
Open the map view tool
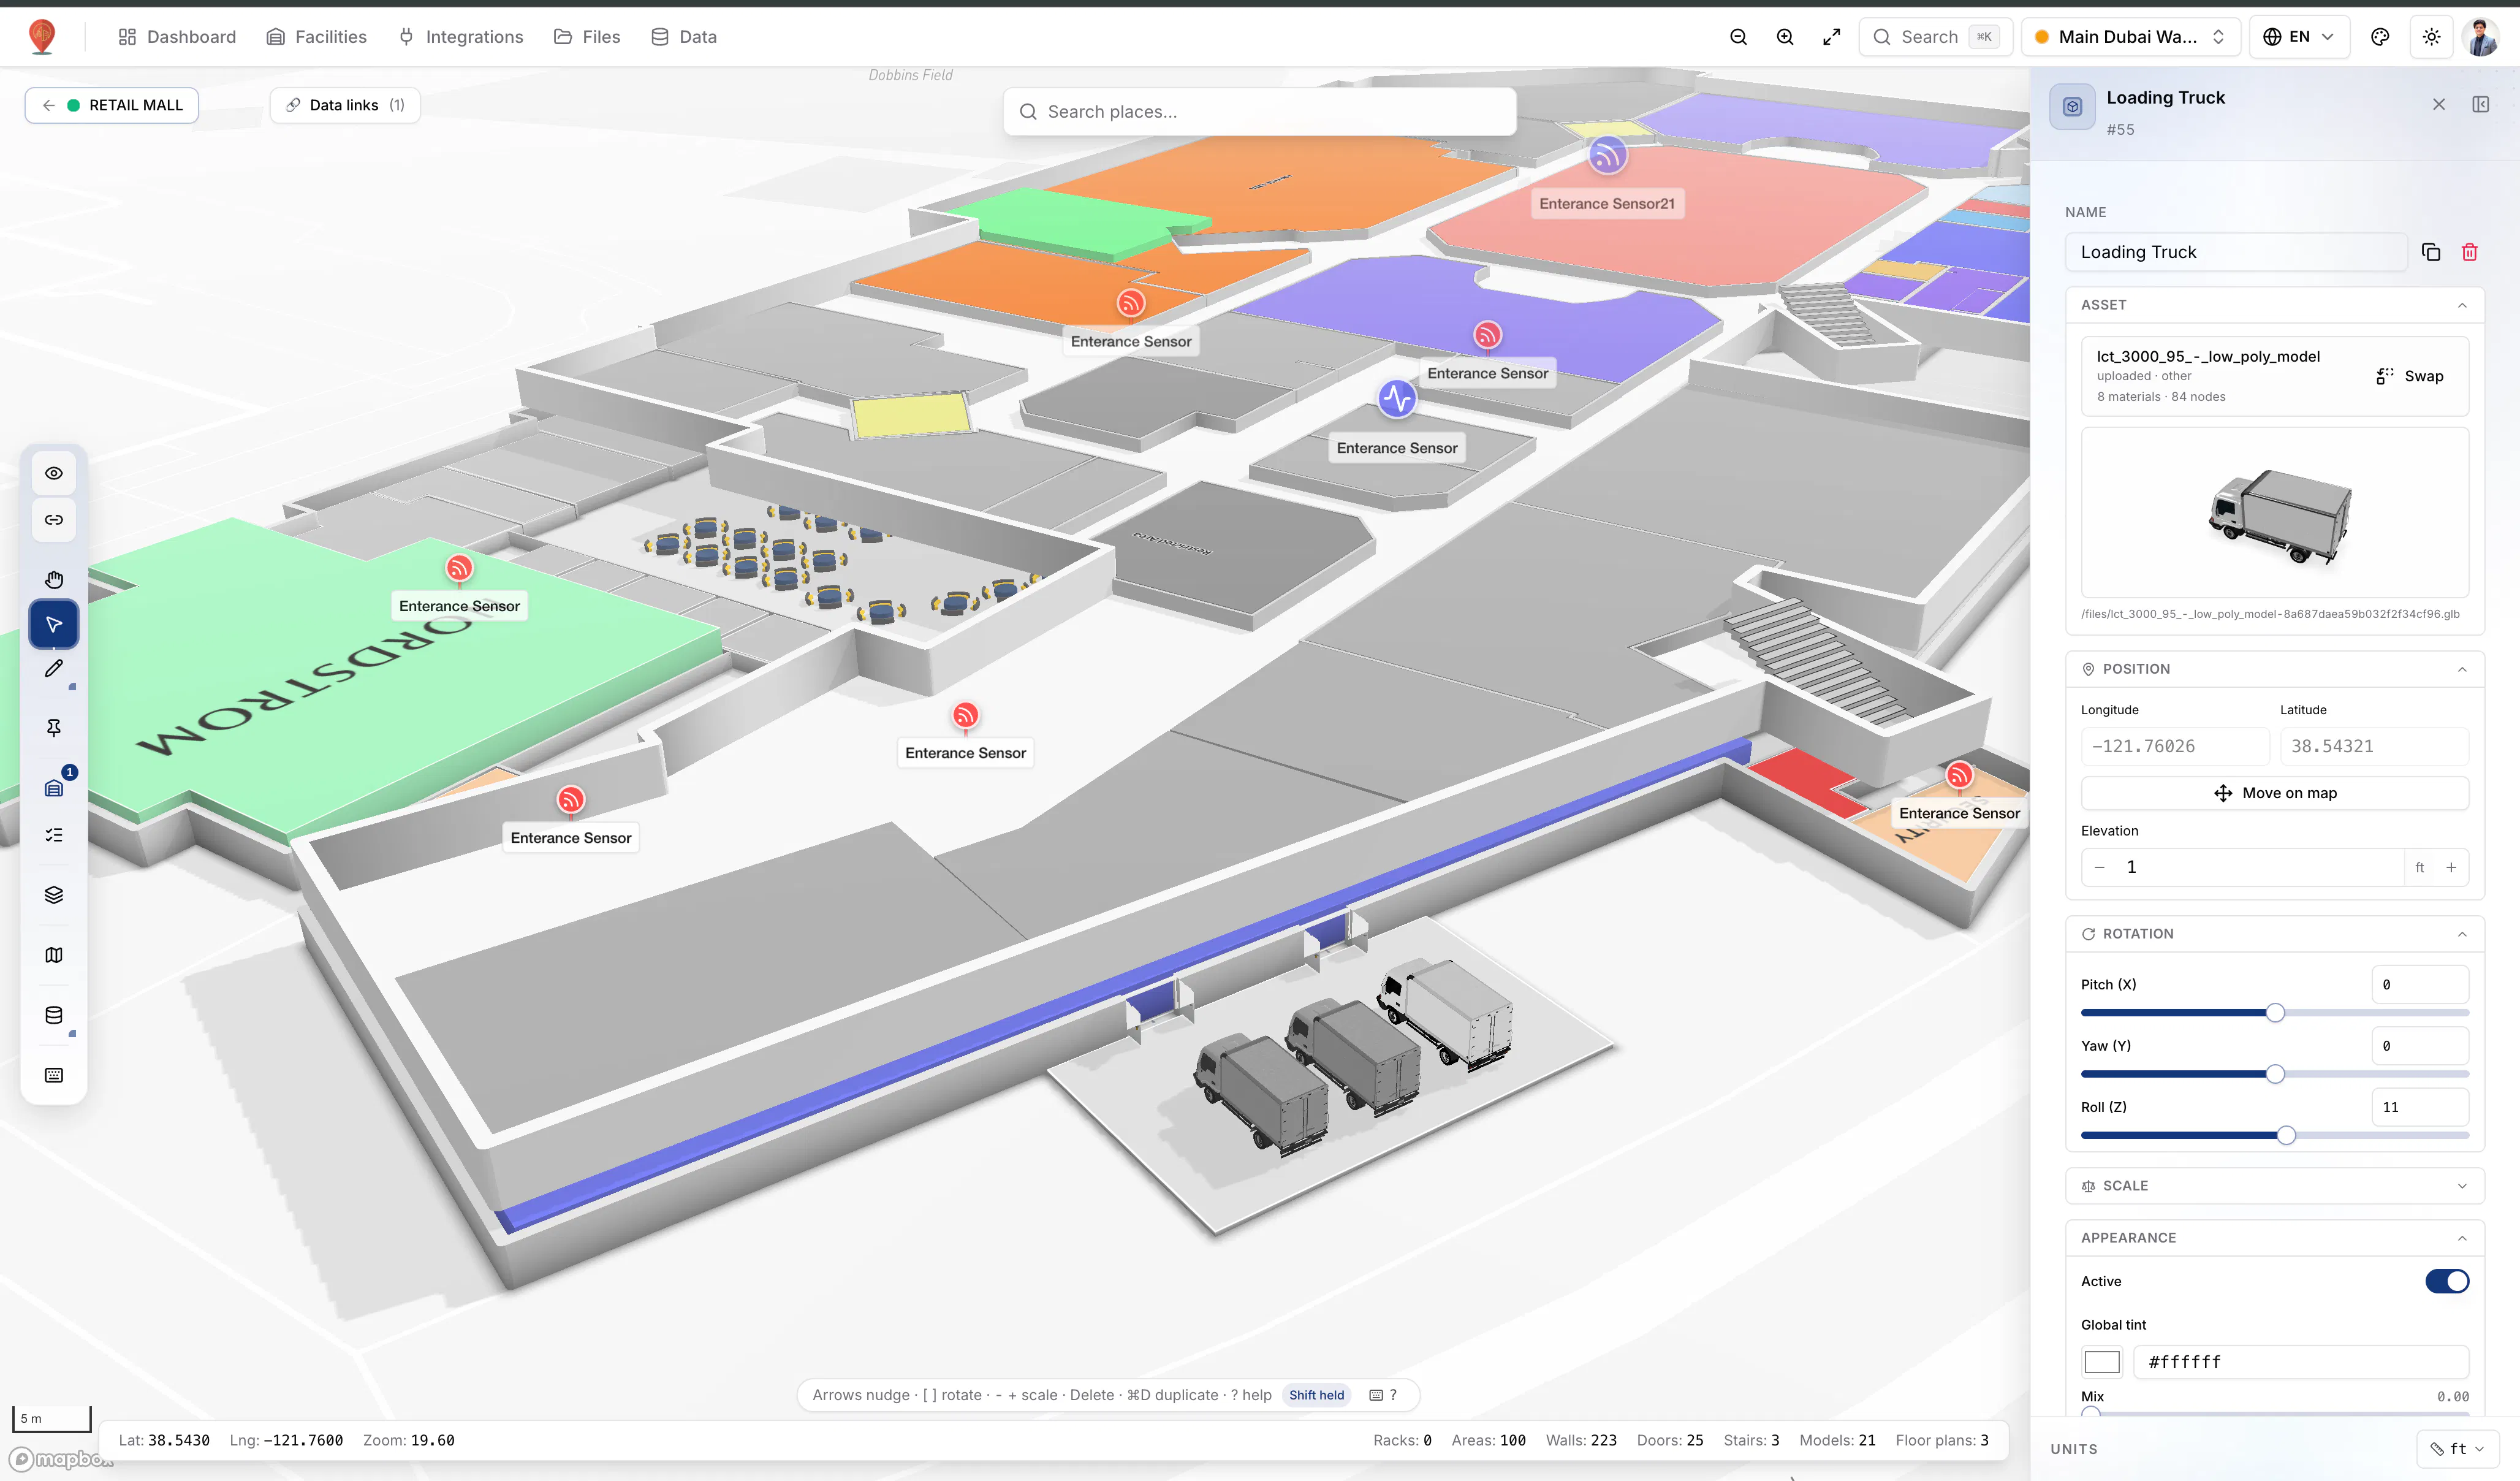click(x=54, y=955)
